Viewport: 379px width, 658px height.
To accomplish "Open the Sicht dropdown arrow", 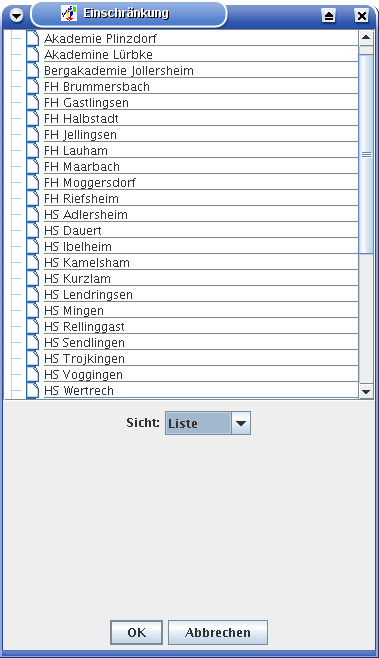I will [x=241, y=423].
